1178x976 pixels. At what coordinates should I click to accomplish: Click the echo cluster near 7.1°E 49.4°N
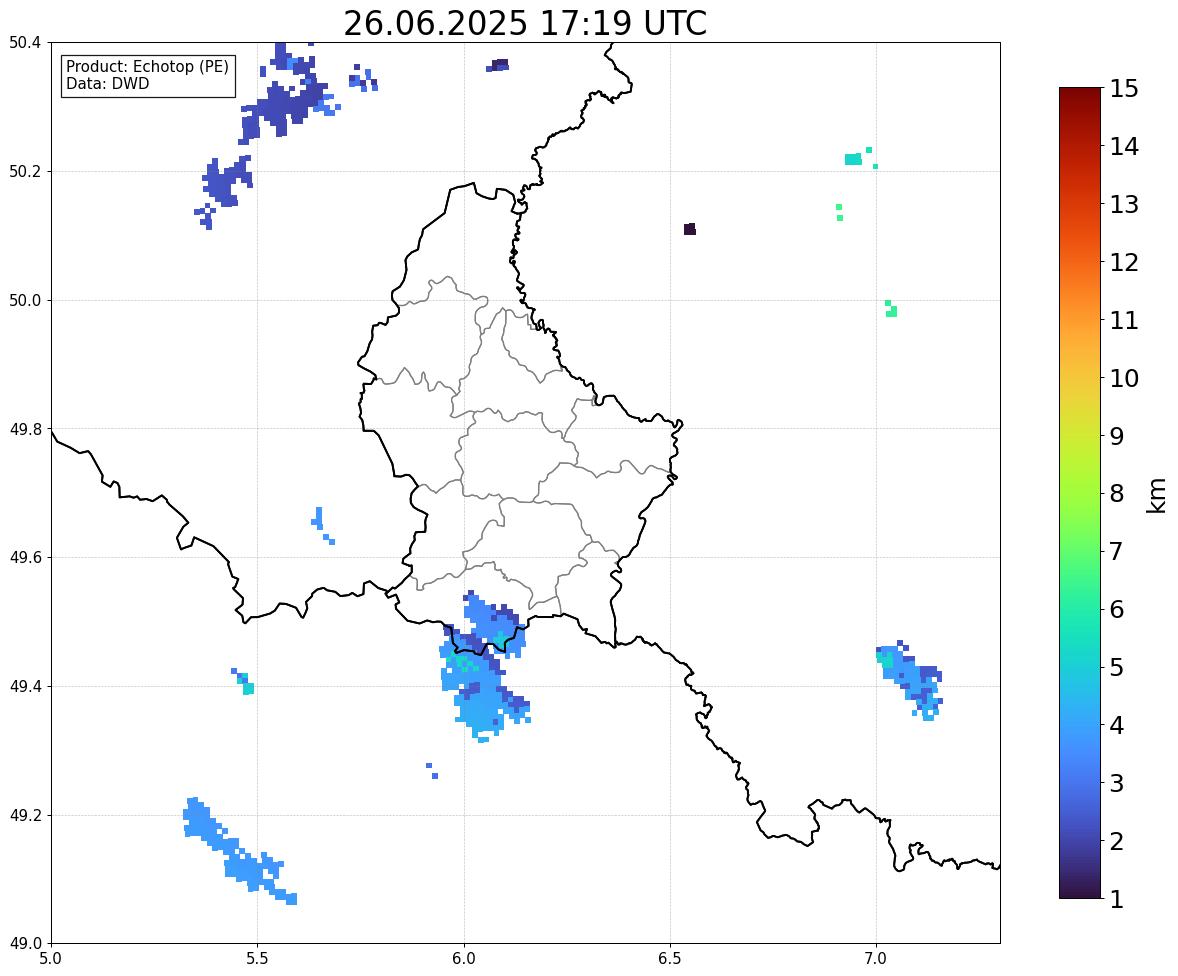(x=911, y=680)
